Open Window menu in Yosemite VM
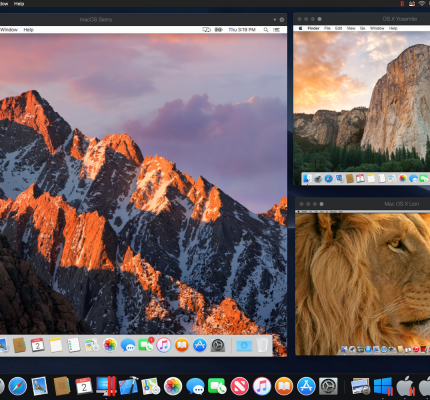This screenshot has height=400, width=430. pyautogui.click(x=377, y=28)
